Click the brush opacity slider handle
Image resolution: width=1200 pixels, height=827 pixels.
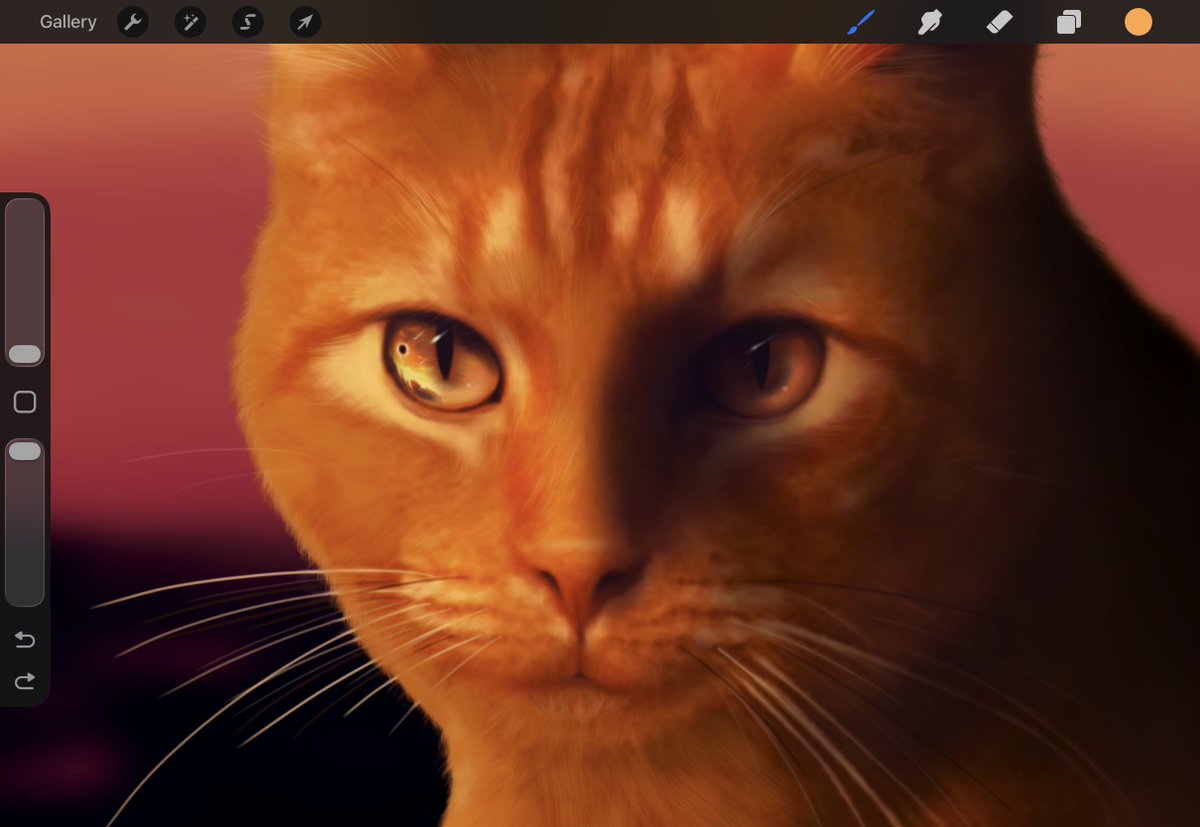point(25,452)
